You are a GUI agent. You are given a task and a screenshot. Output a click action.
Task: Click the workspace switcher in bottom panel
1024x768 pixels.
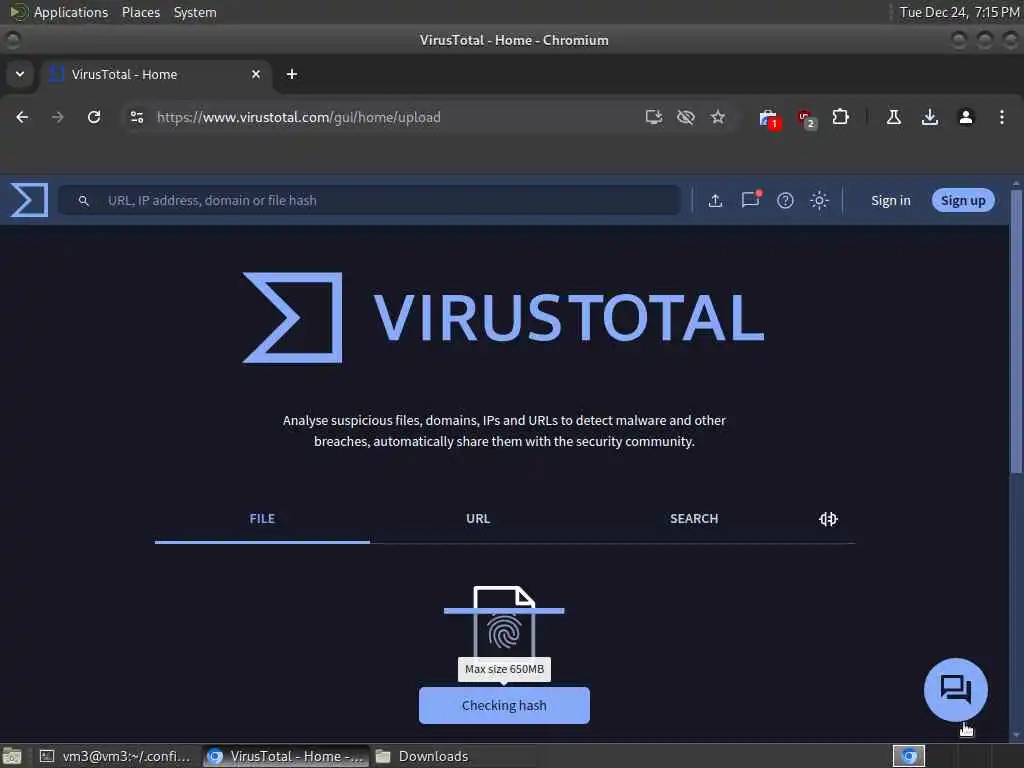908,756
